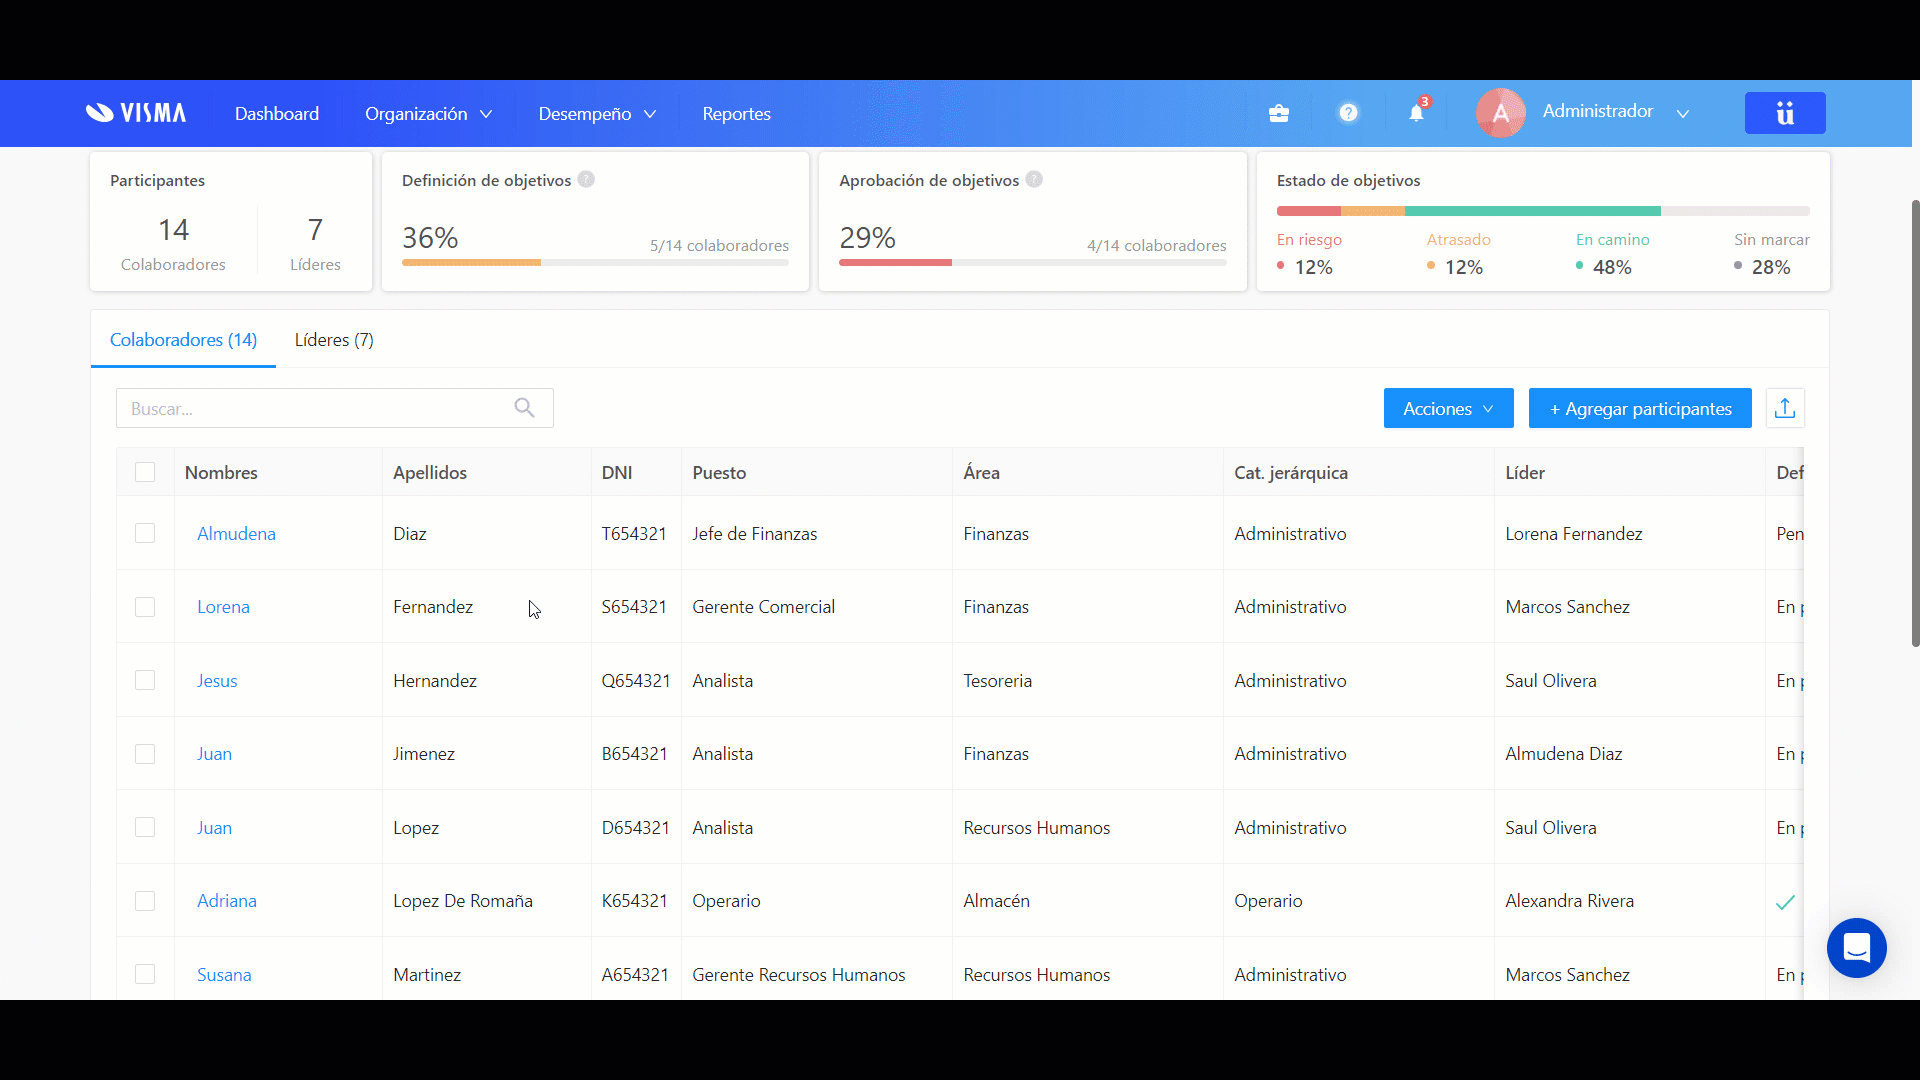Expand the Organización menu
Viewport: 1920px width, 1080px height.
428,114
